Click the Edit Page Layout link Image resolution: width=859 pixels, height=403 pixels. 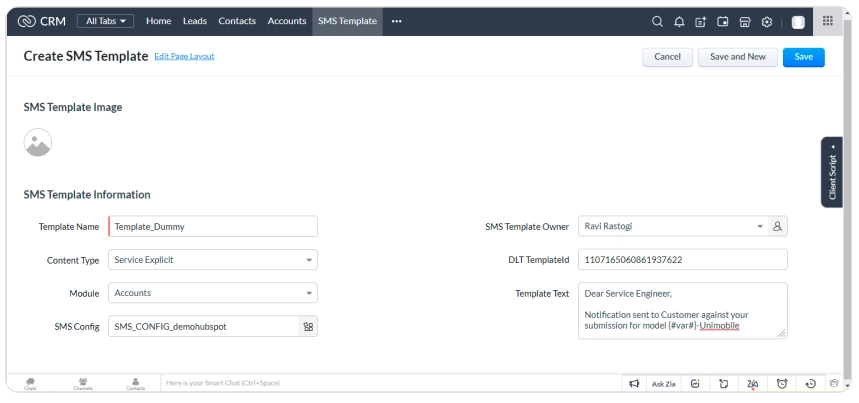(184, 56)
